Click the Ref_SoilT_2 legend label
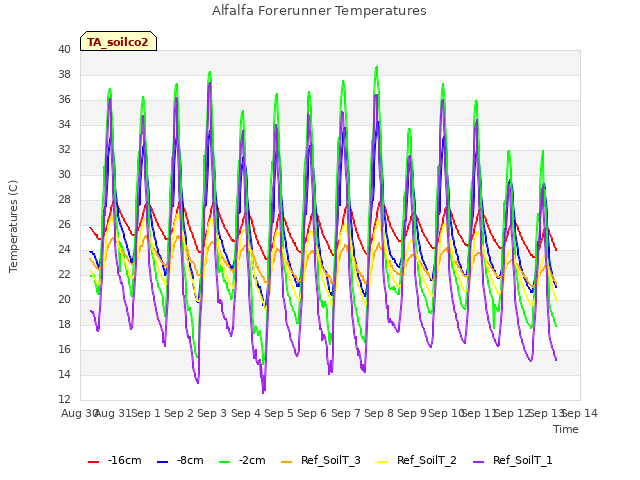Viewport: 640px width, 480px height. [427, 460]
